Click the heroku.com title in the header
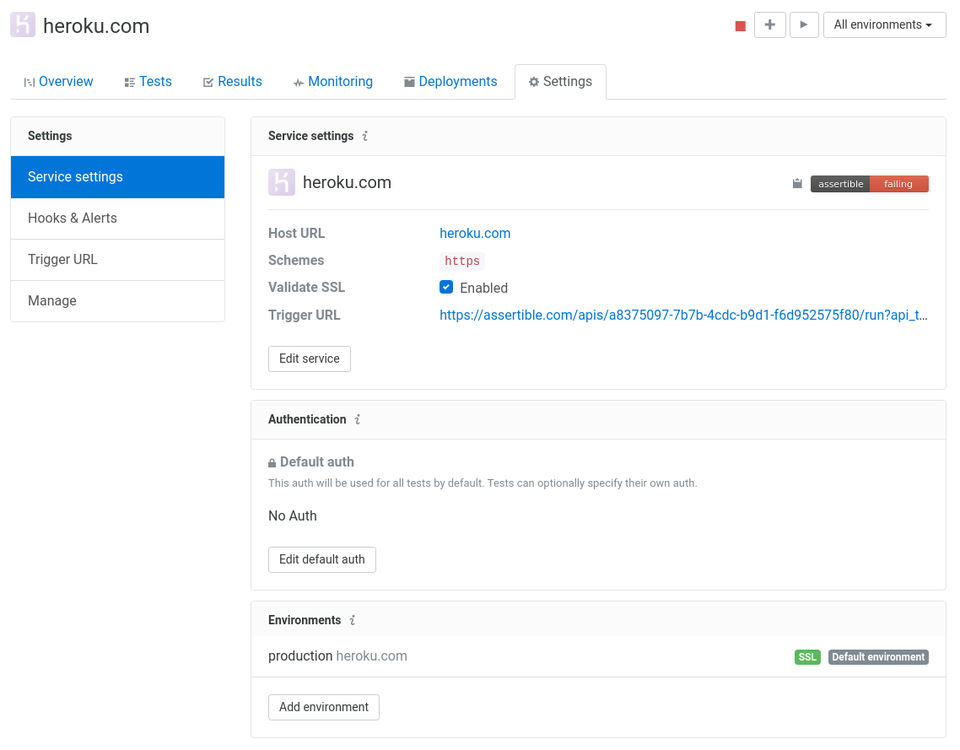Image resolution: width=960 pixels, height=750 pixels. click(x=96, y=26)
